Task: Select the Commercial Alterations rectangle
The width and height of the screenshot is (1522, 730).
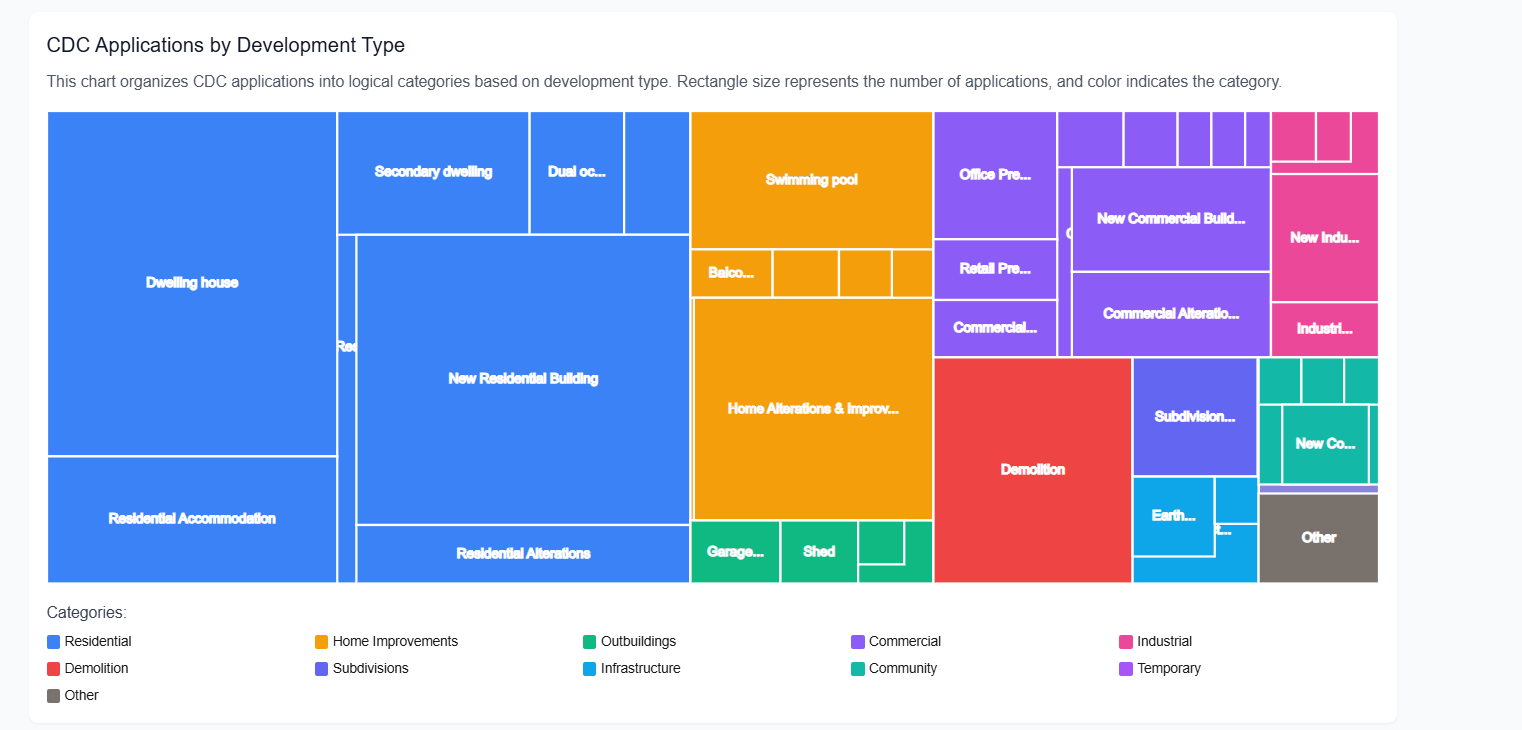Action: 1171,314
